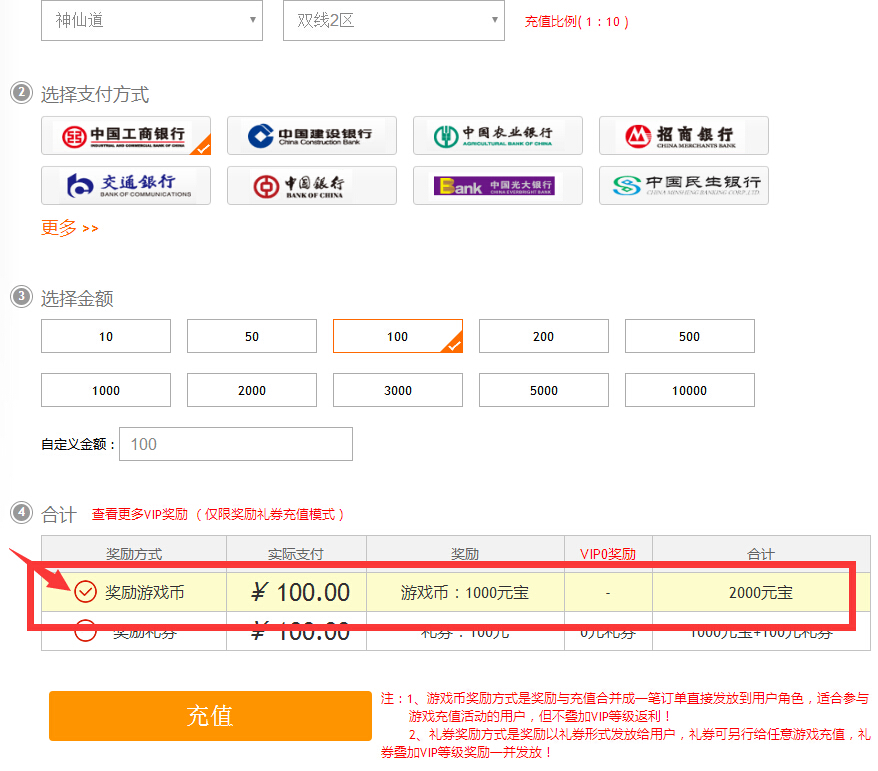The width and height of the screenshot is (878, 771).
Task: Open 查看更多VIP奖励 link
Action: click(139, 514)
